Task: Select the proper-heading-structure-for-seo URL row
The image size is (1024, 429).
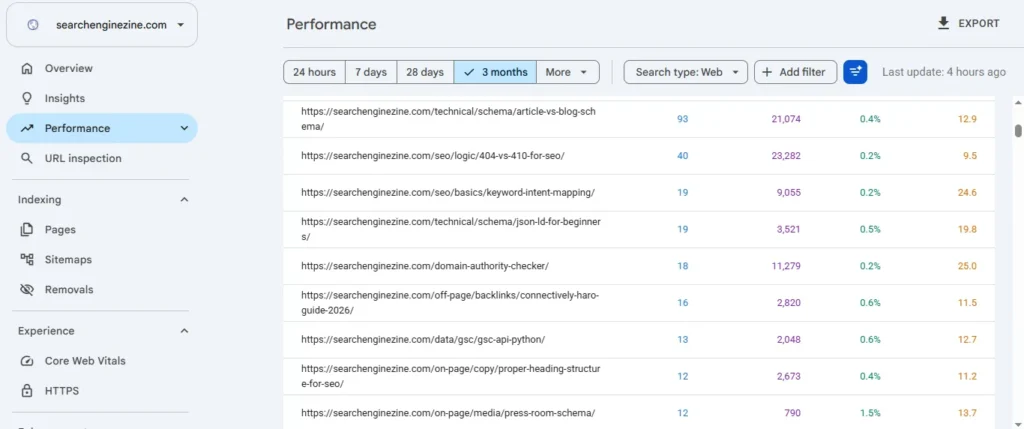Action: click(639, 376)
